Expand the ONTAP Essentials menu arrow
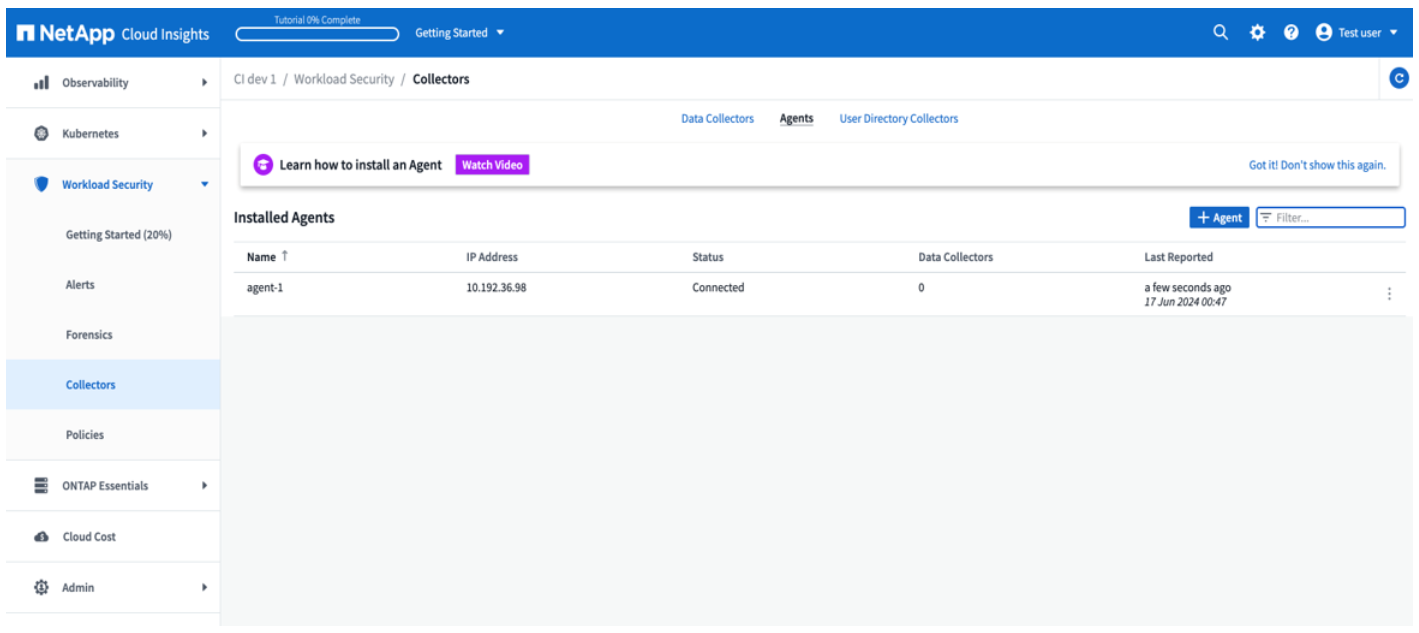Viewport: 1419px width, 633px height. (205, 486)
